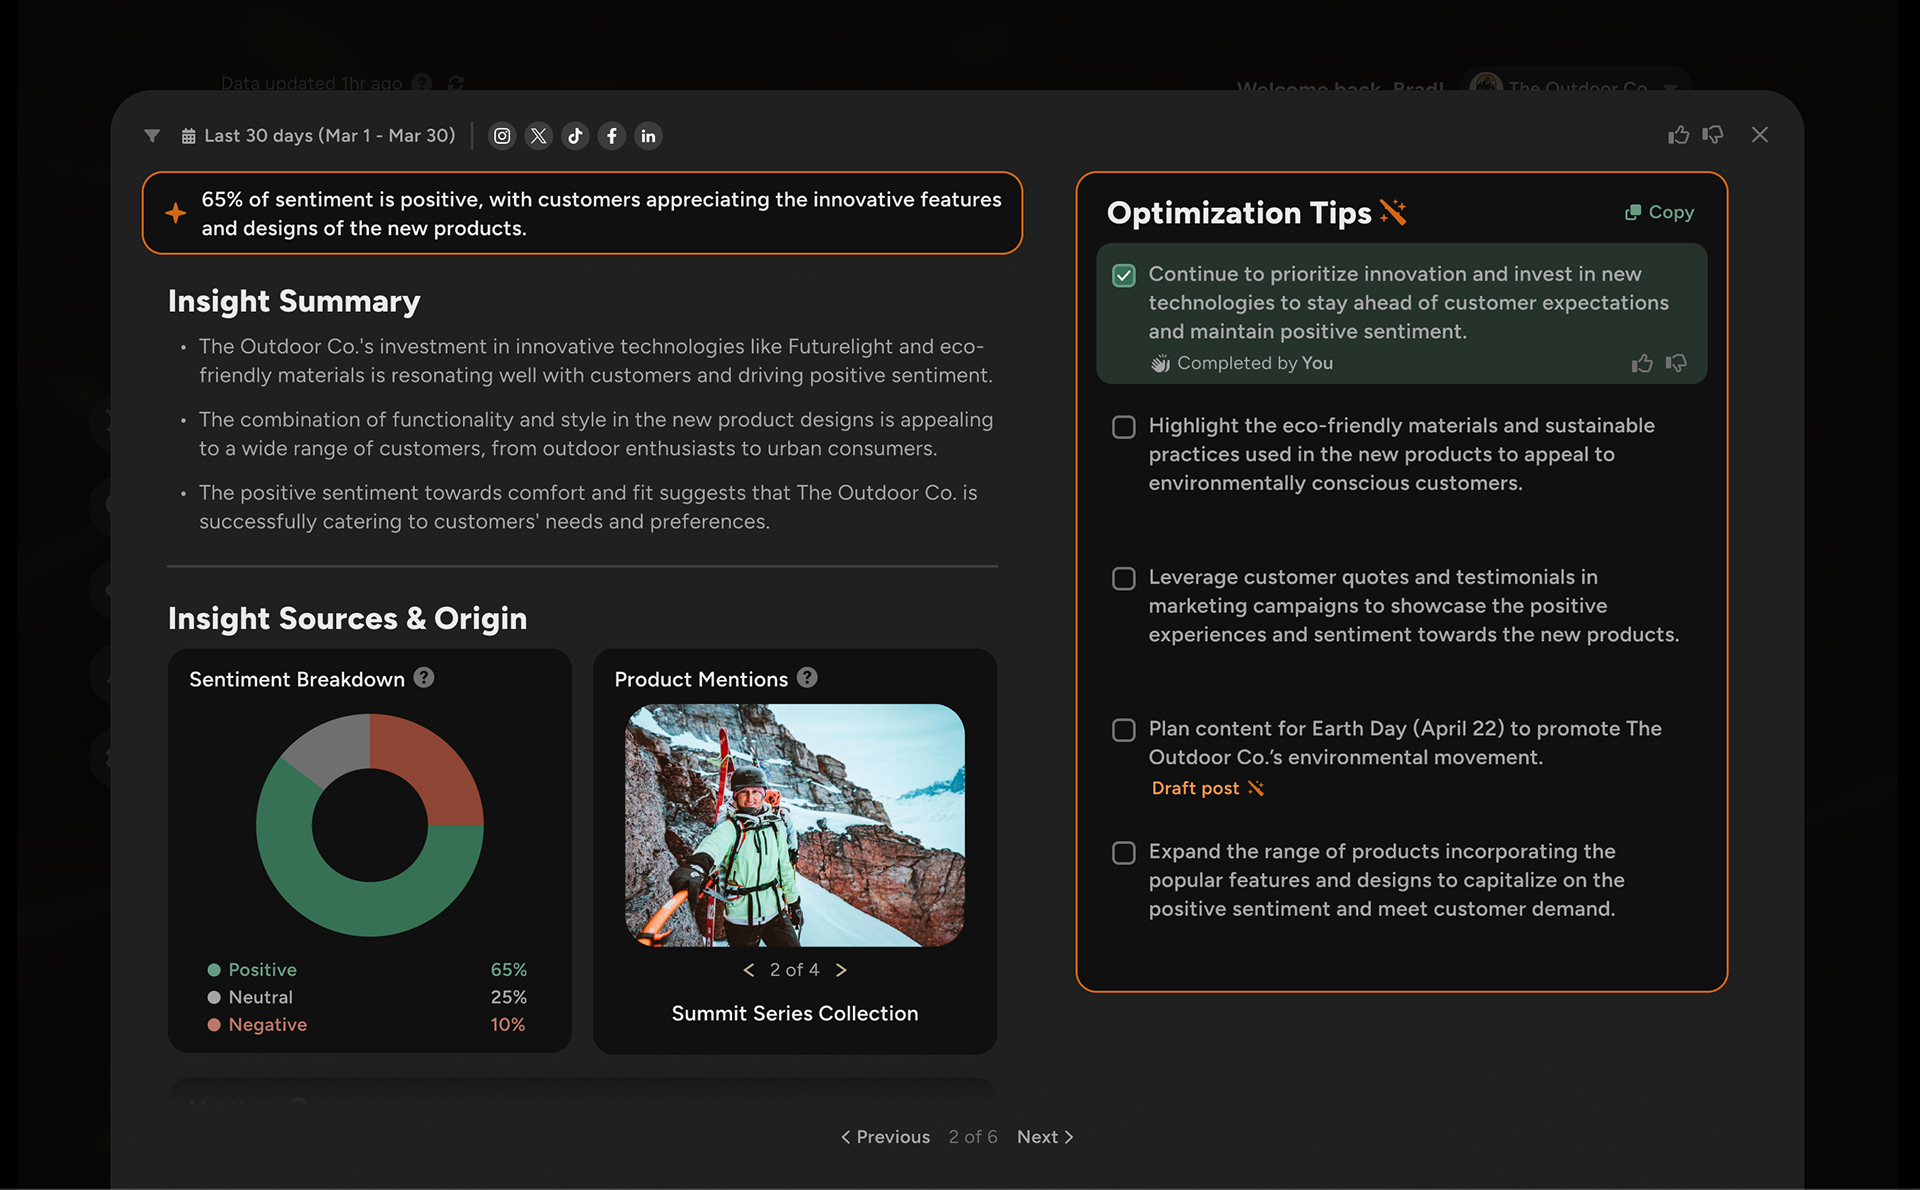This screenshot has width=1920, height=1190.
Task: Check the eco-friendly materials tip
Action: pos(1124,427)
